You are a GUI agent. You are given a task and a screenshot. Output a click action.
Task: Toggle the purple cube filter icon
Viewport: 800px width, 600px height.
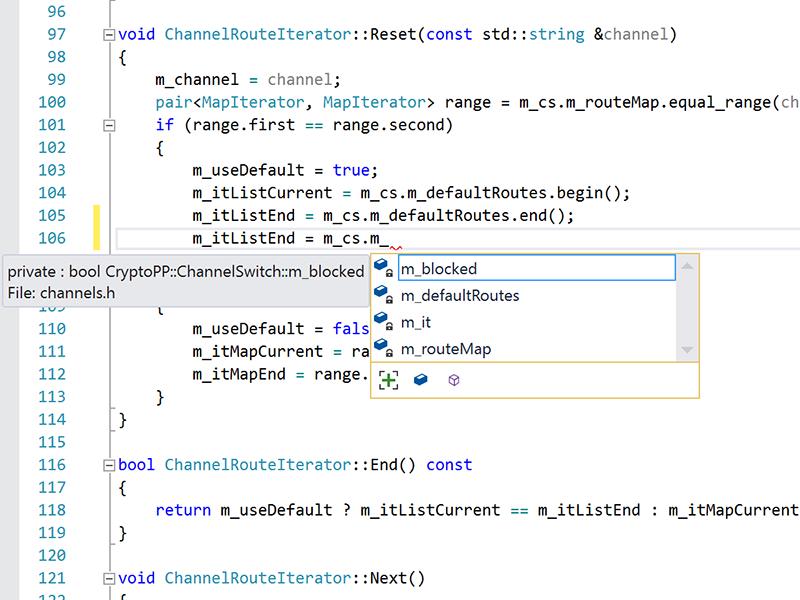(454, 380)
